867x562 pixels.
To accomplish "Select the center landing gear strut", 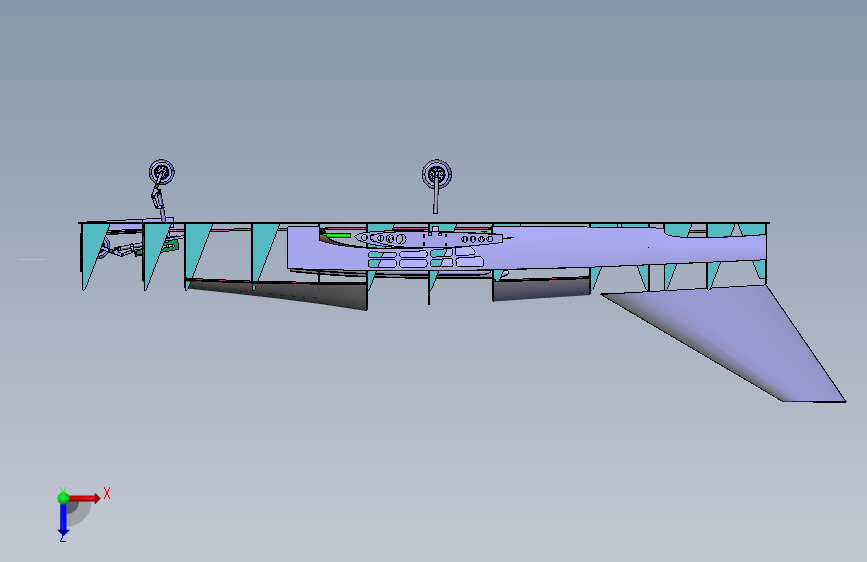I will [x=436, y=196].
